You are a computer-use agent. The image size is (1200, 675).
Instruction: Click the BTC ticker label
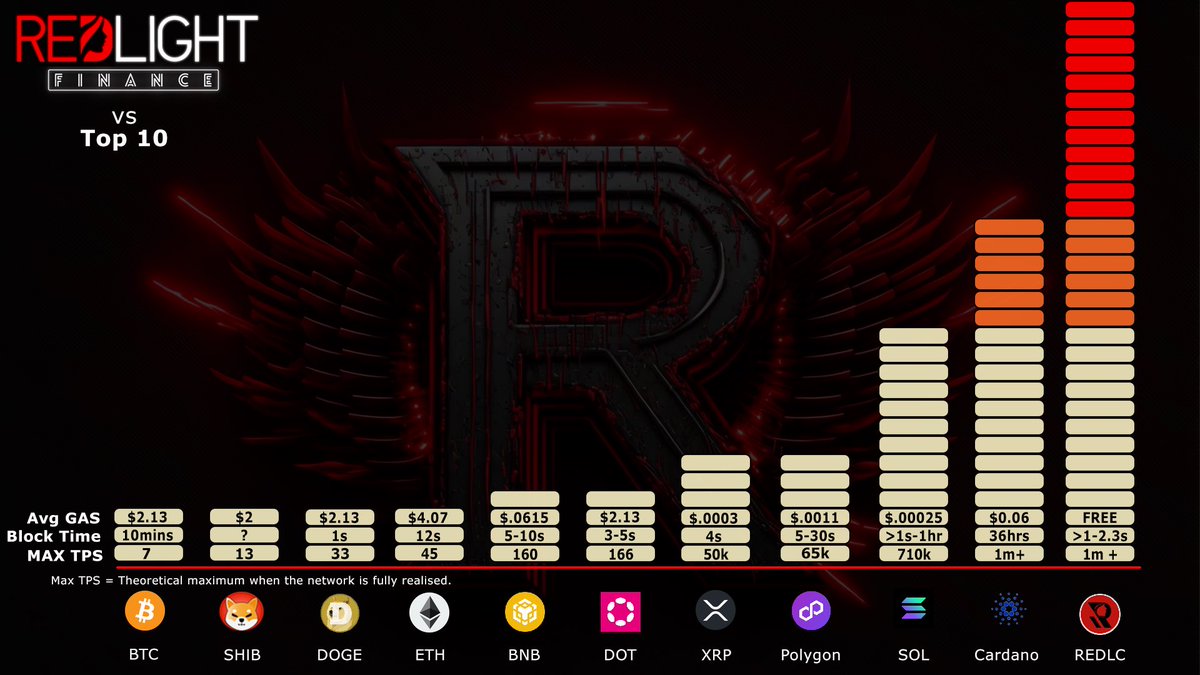pyautogui.click(x=144, y=655)
